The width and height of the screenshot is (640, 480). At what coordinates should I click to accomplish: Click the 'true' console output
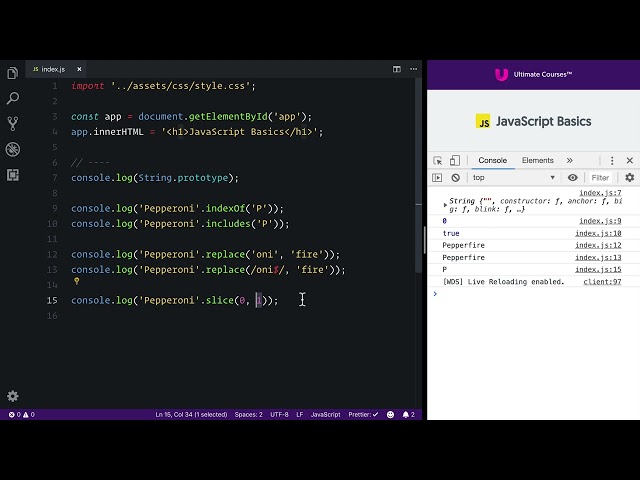tap(451, 233)
